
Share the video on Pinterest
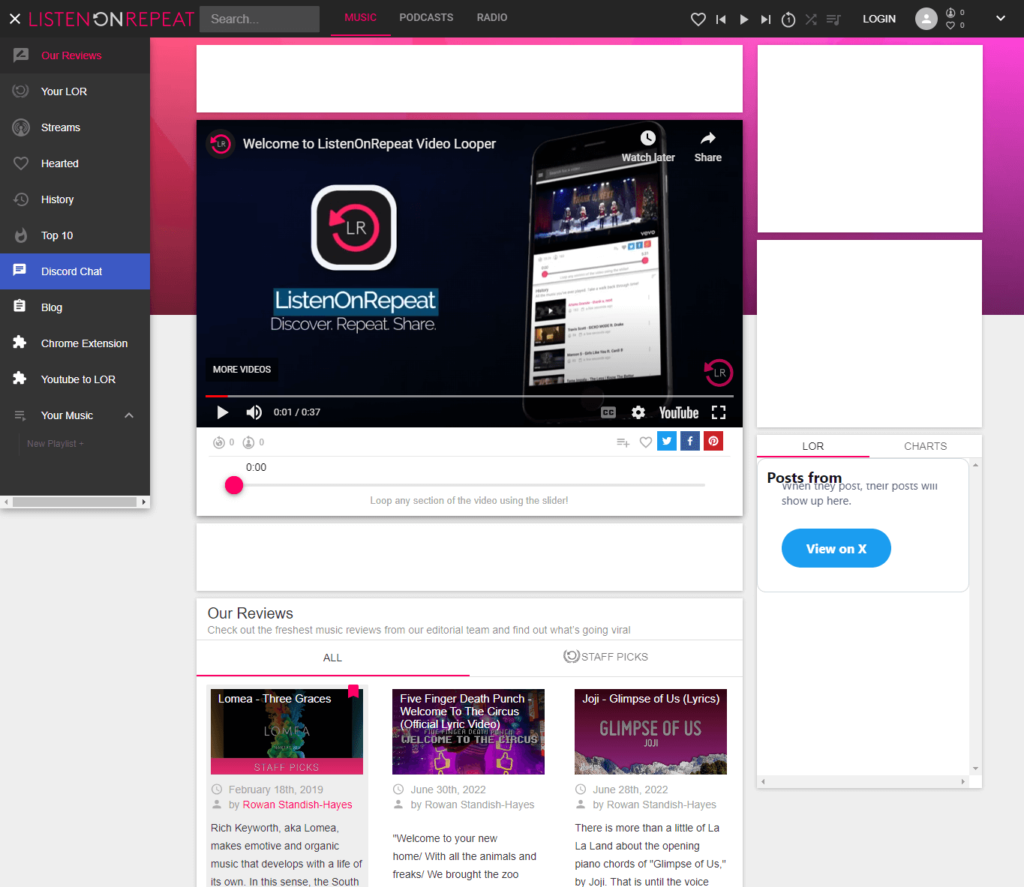point(713,441)
